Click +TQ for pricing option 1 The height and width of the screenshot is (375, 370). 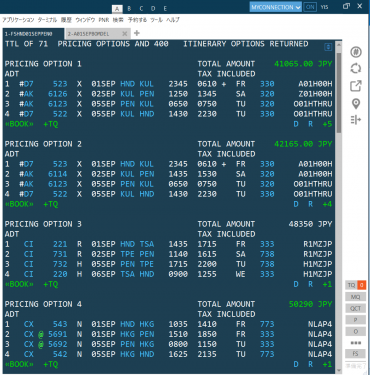[x=51, y=124]
